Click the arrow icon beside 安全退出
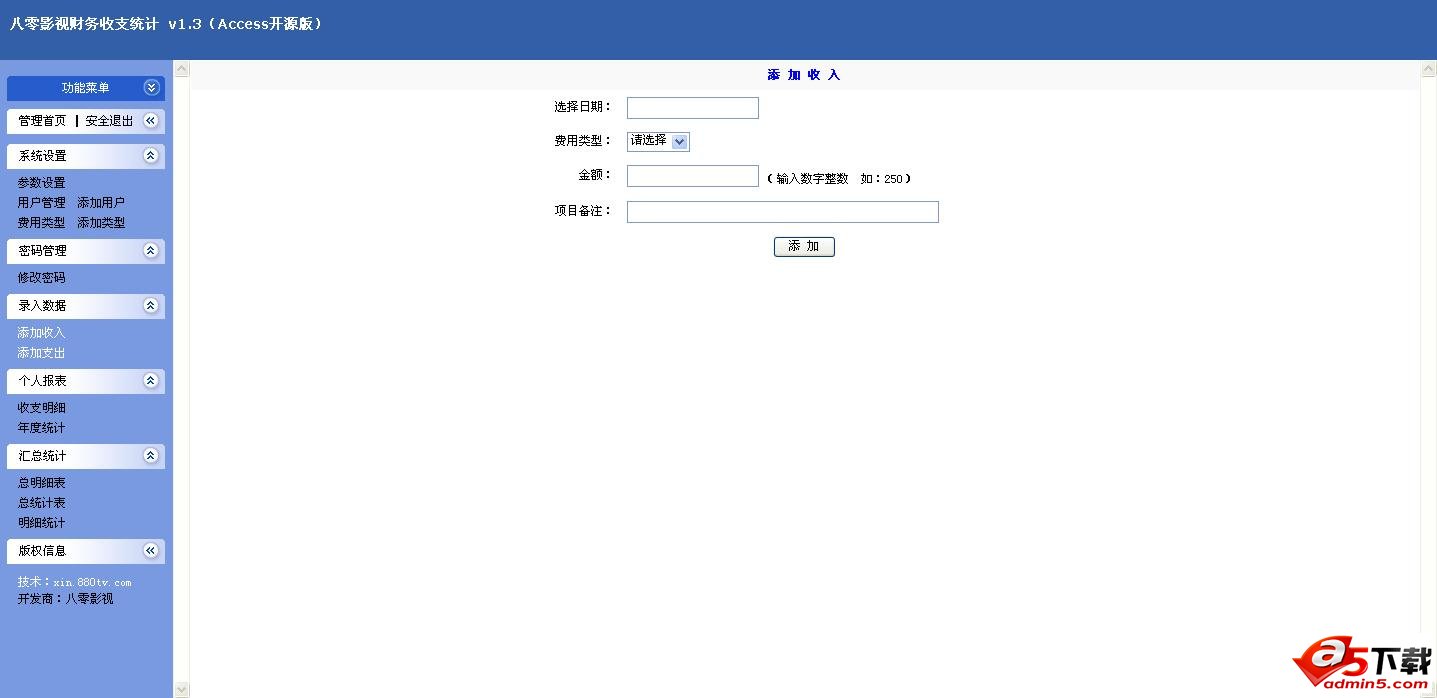The height and width of the screenshot is (698, 1437). (x=151, y=121)
